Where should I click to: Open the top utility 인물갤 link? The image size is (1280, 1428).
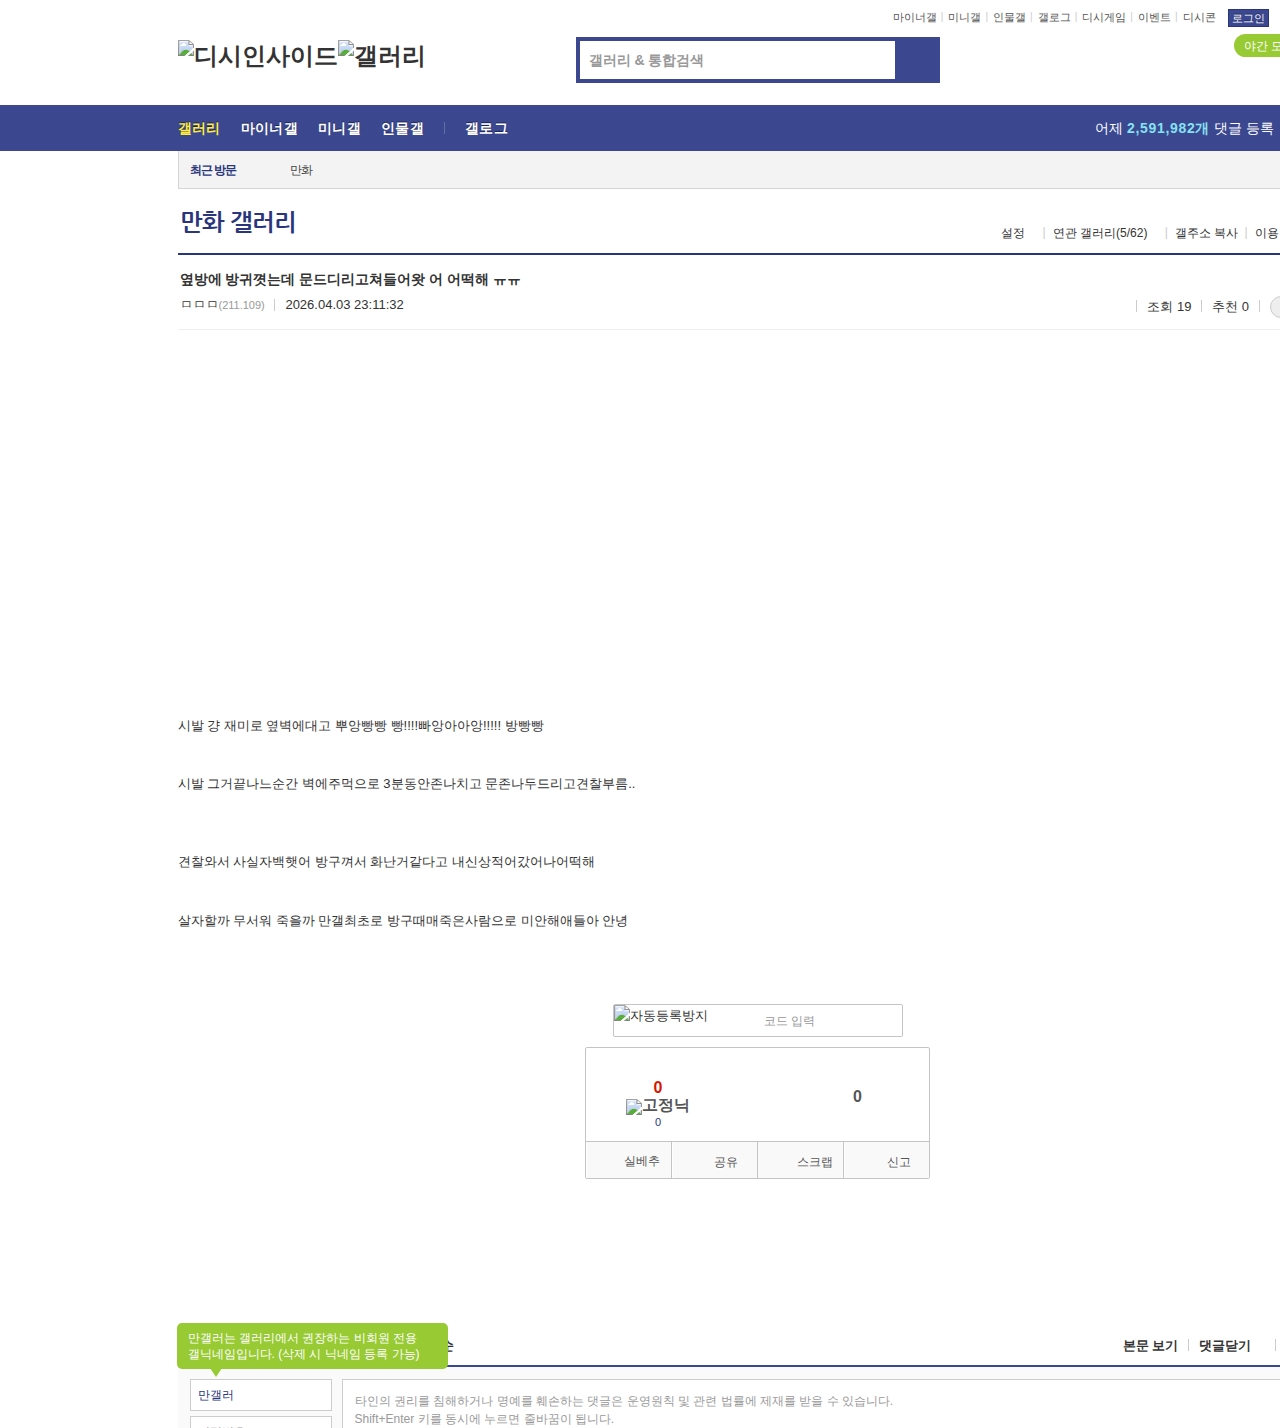(x=1009, y=18)
